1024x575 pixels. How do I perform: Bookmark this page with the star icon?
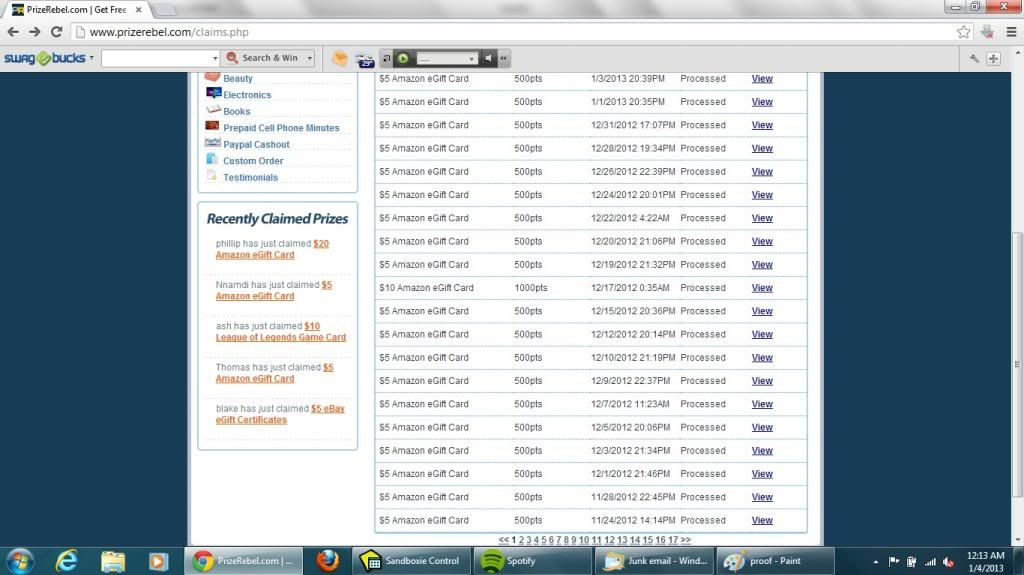(x=963, y=32)
